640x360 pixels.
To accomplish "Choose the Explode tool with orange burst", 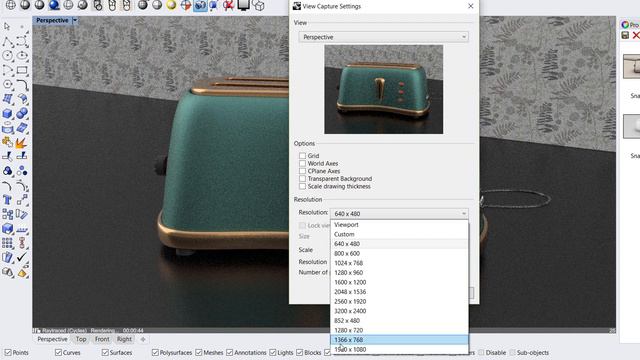I will point(22,142).
